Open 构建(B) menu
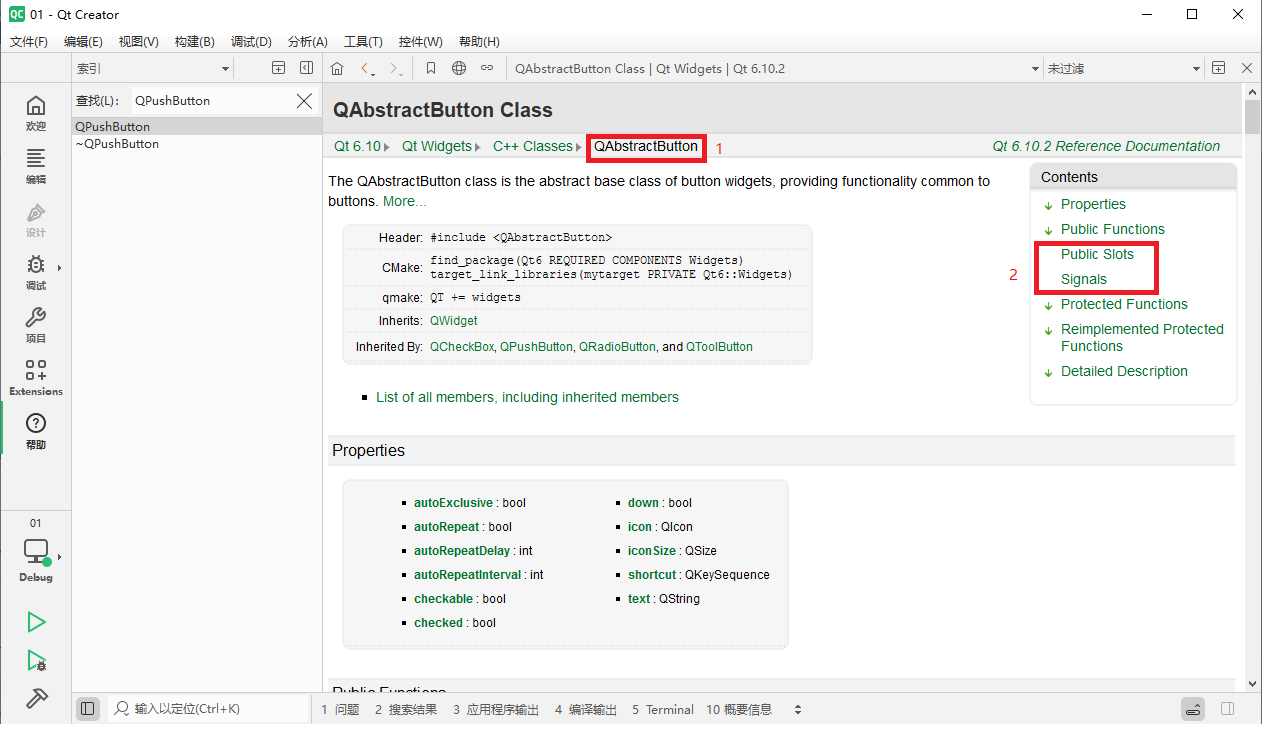 (194, 41)
